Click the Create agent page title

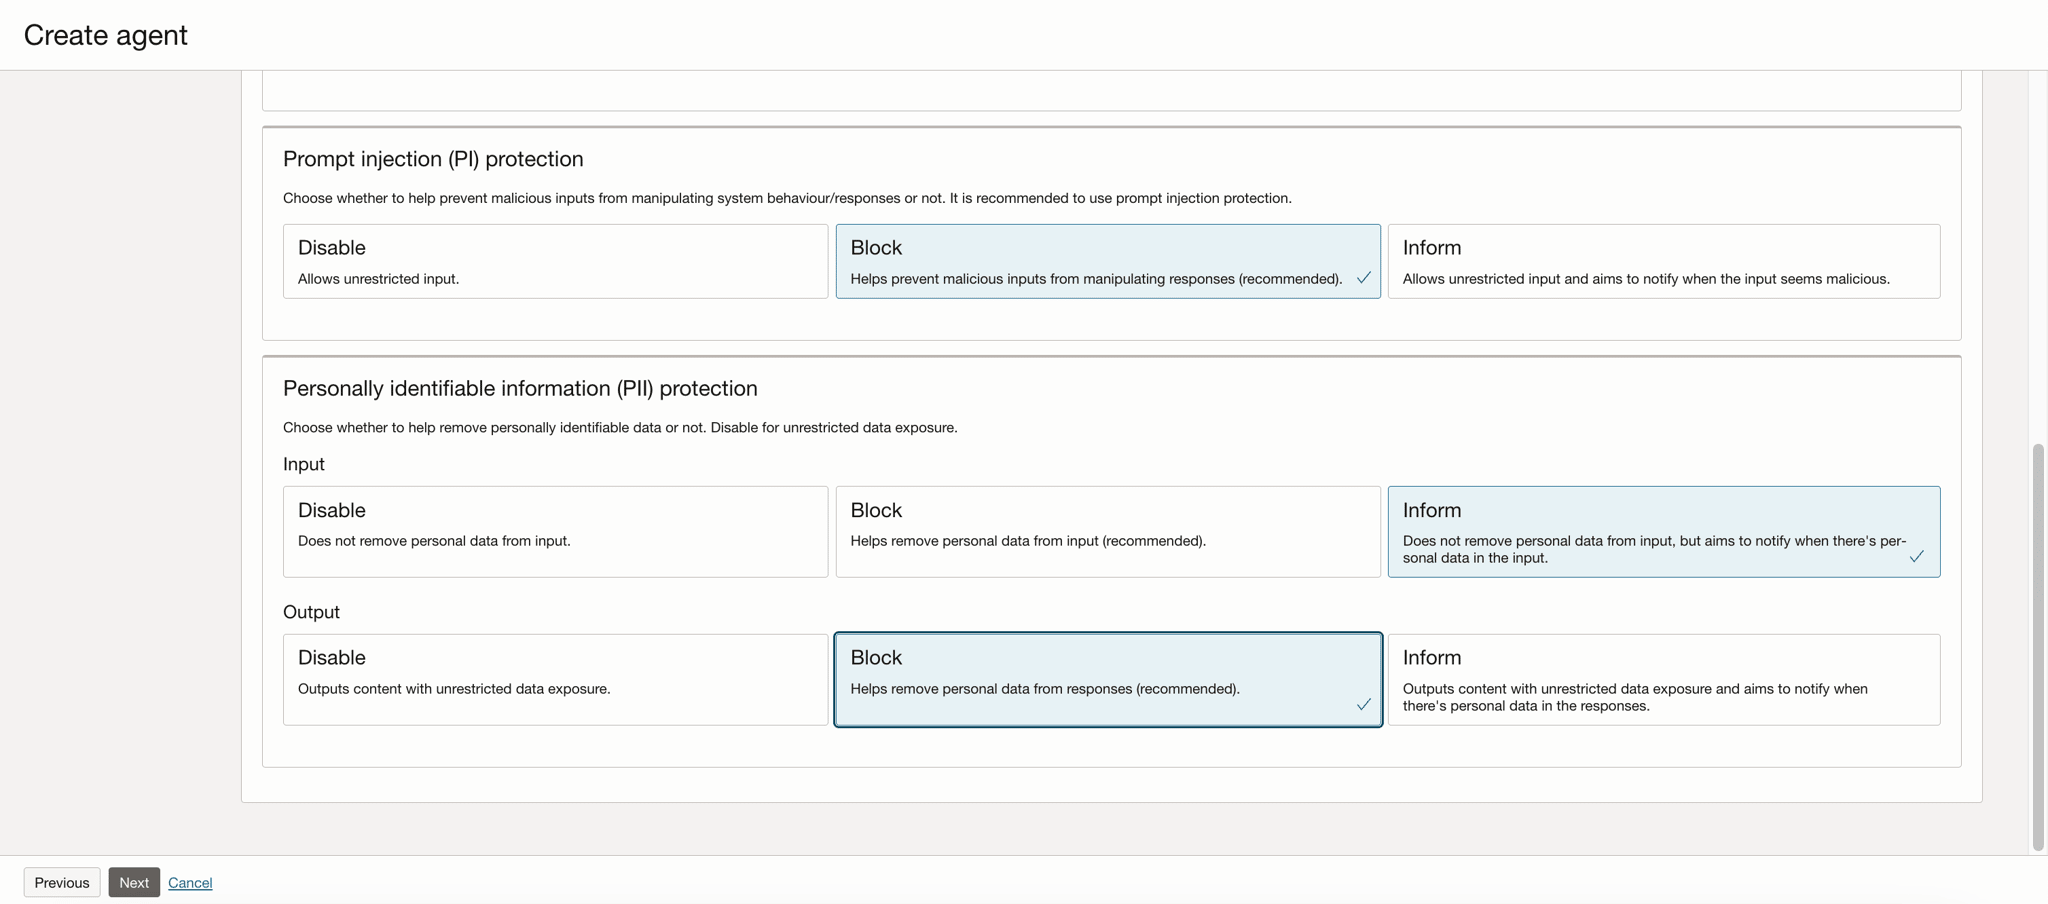[106, 35]
